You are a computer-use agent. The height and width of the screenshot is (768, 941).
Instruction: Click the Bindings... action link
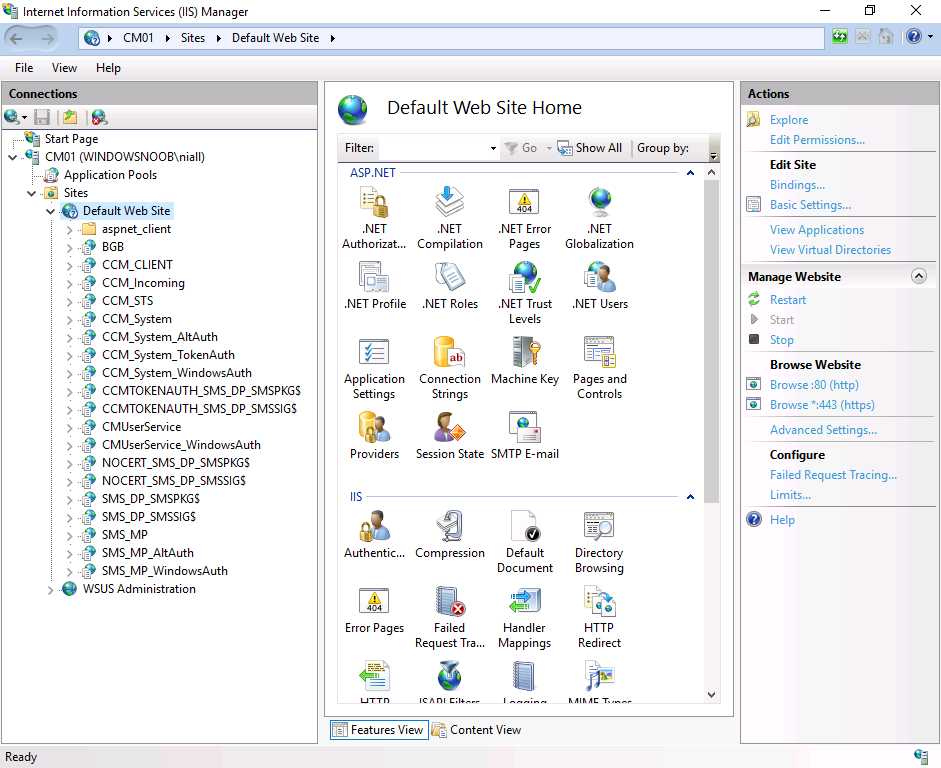(x=797, y=185)
